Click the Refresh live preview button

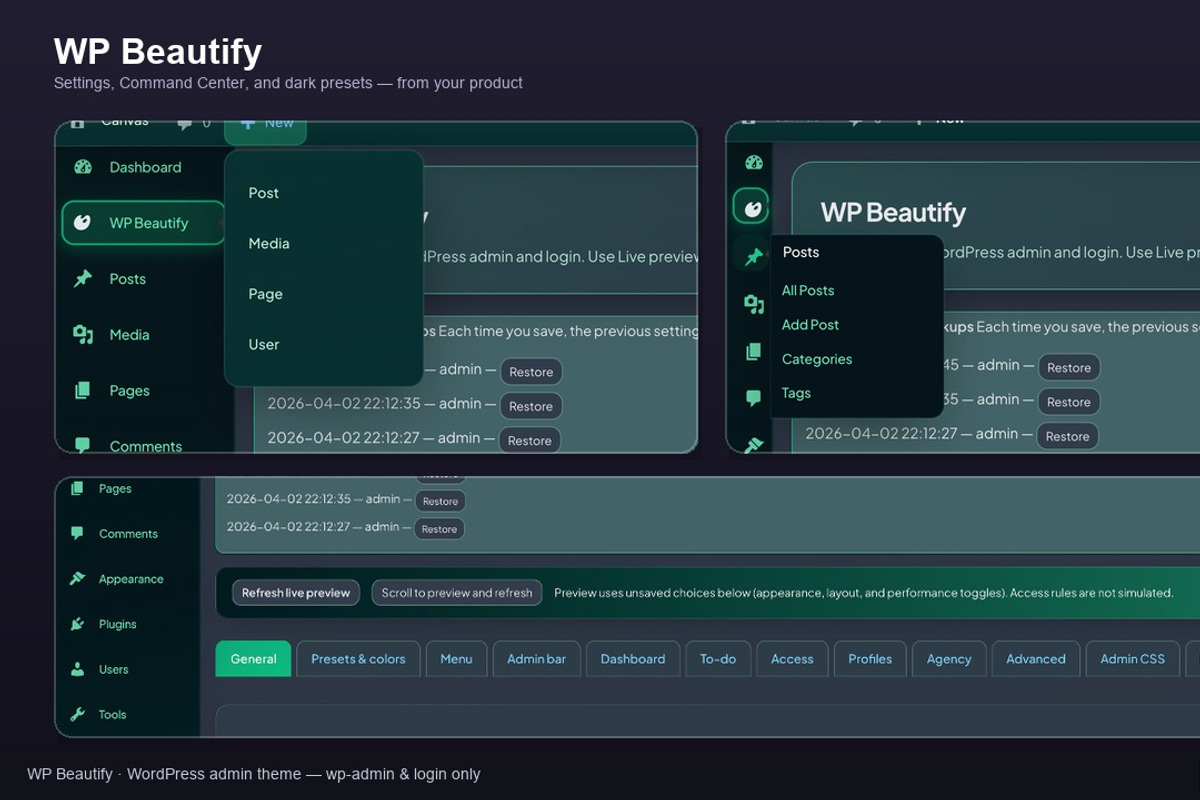(296, 593)
